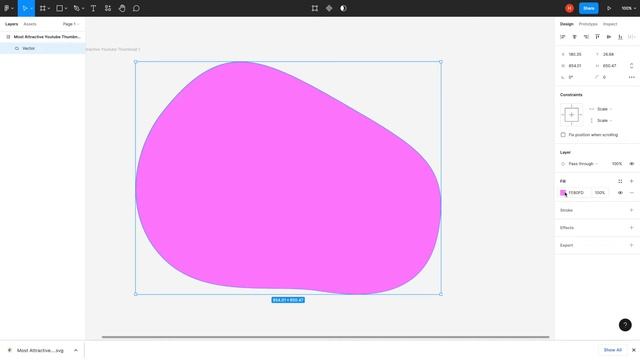Add a new fill
640x360 pixels.
point(631,181)
